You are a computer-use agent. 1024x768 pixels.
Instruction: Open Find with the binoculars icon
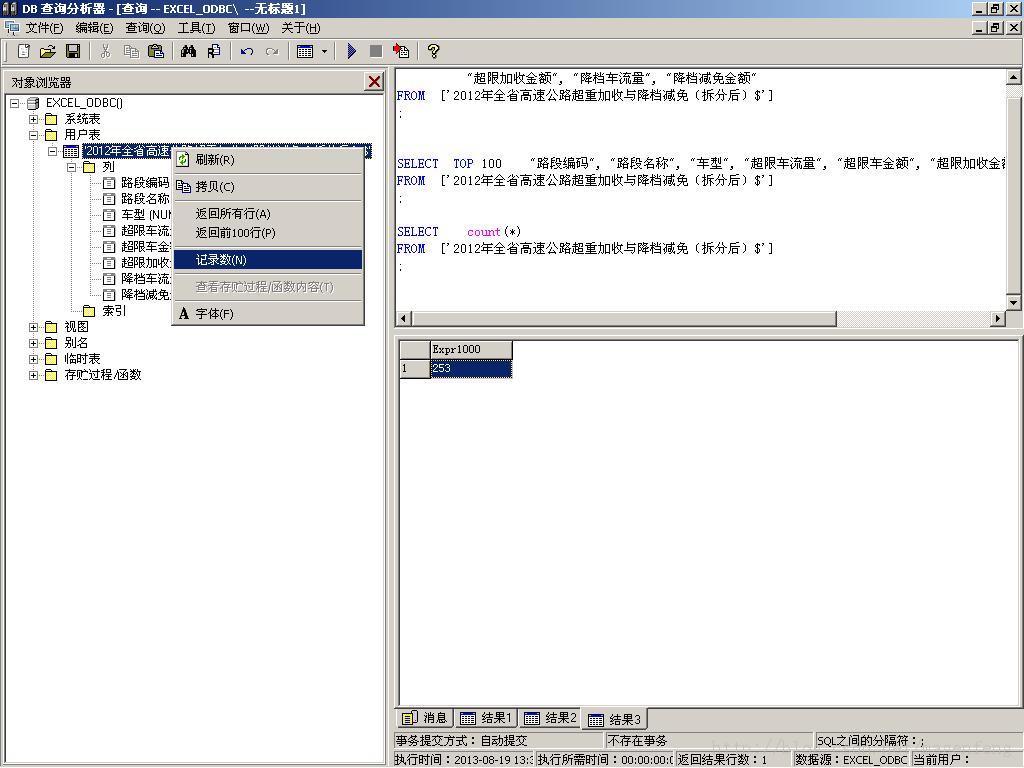189,51
